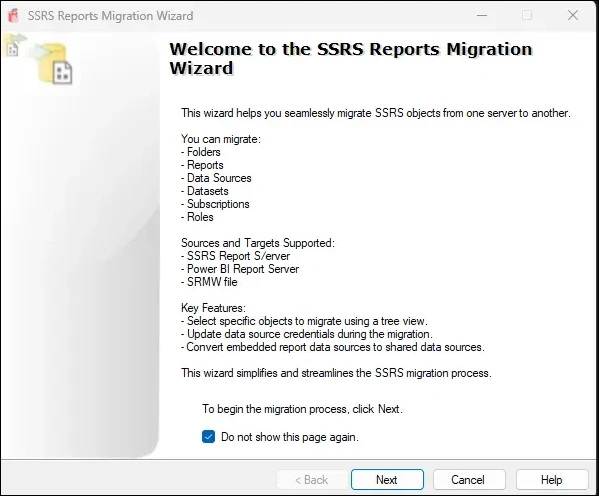
Task: Click the 'Datasets' list entry
Action: pyautogui.click(x=205, y=191)
